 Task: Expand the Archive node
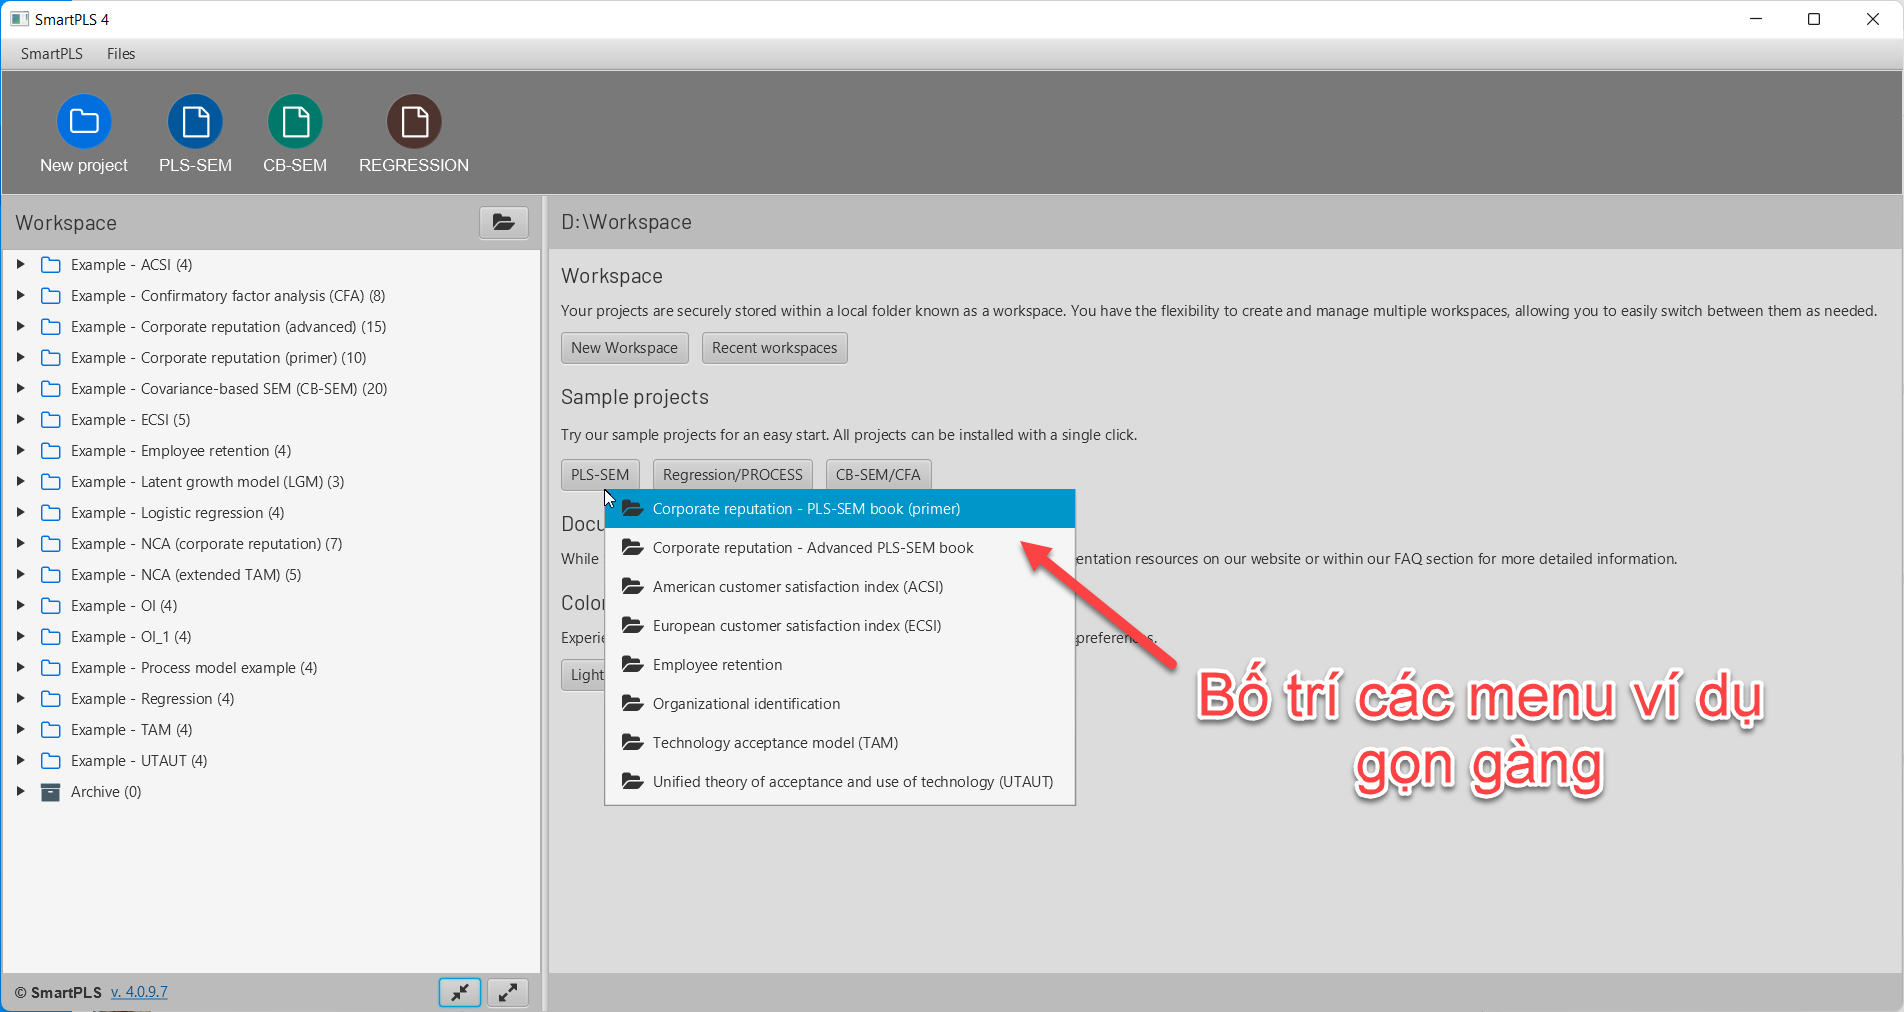20,792
